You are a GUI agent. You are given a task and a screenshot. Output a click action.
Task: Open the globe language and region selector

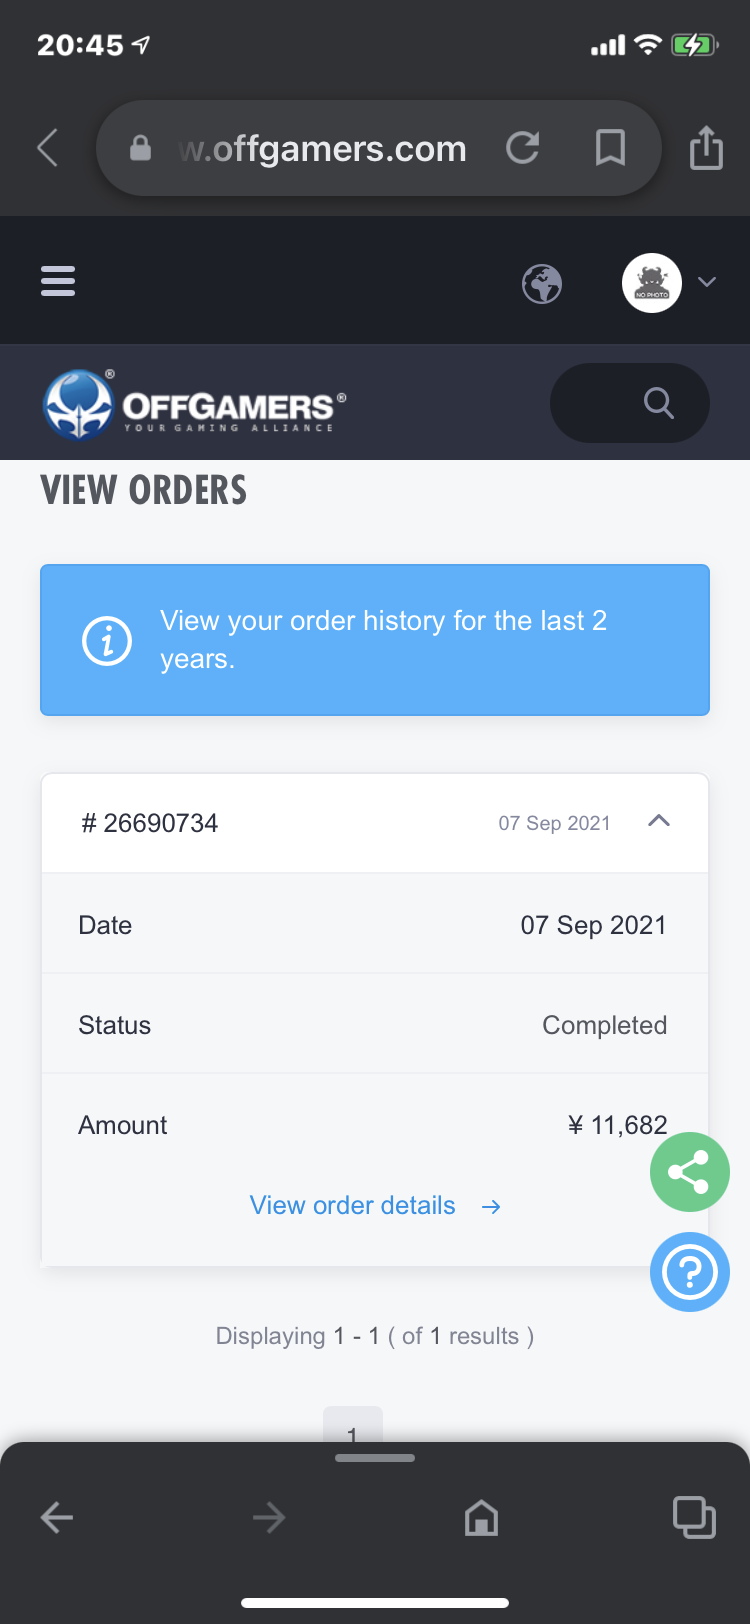click(542, 284)
